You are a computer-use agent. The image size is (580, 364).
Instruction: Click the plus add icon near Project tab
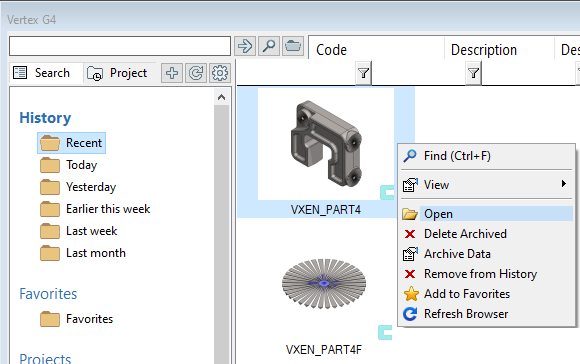click(172, 73)
